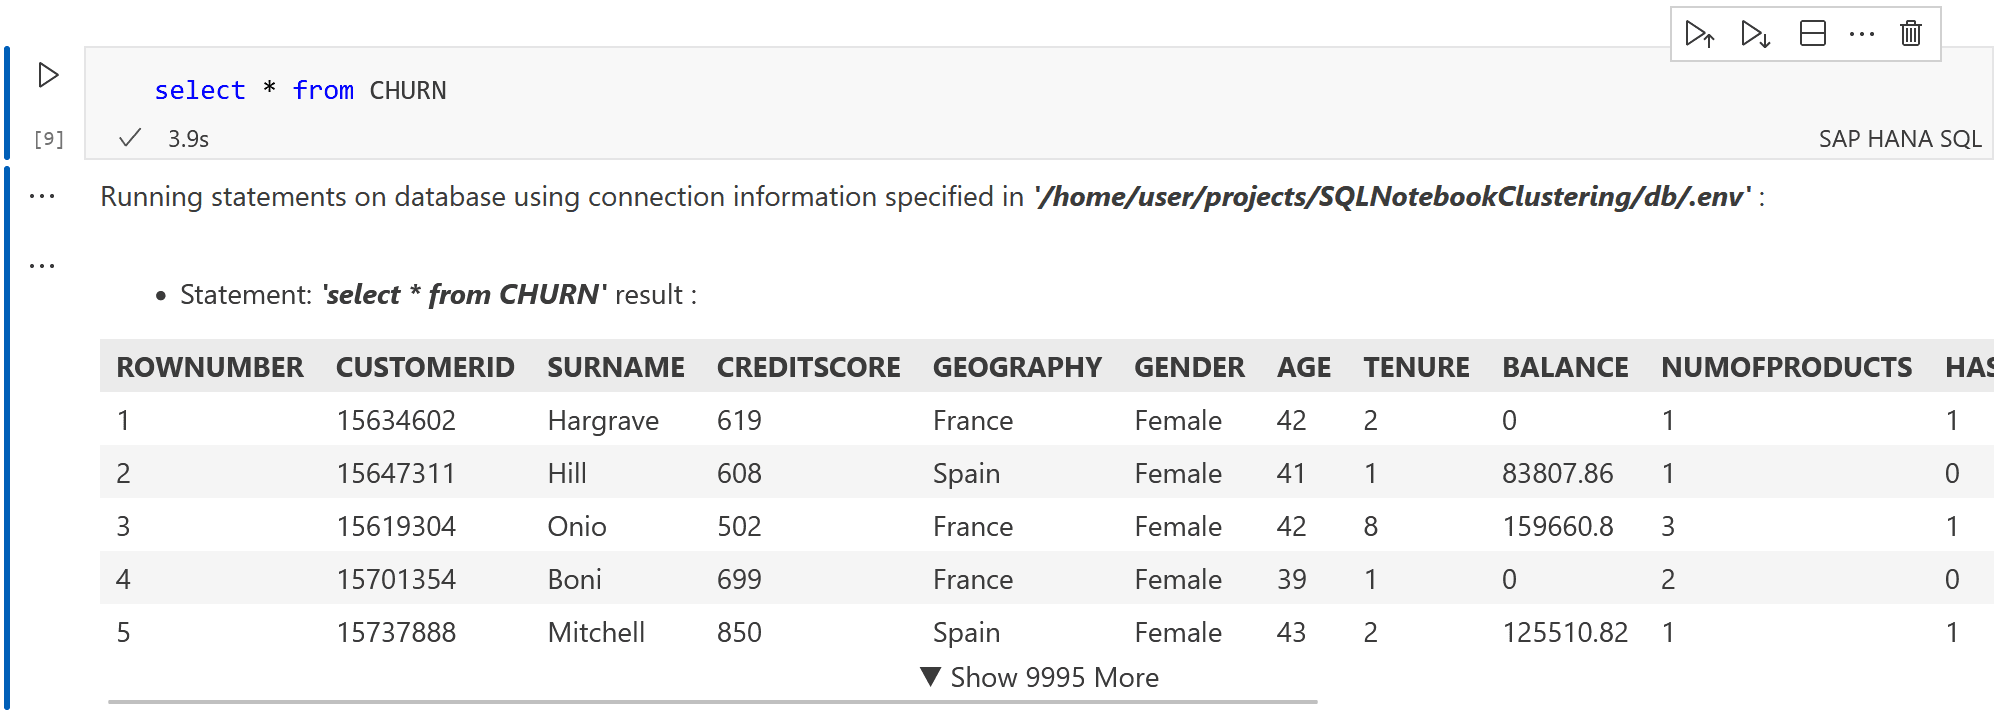Click the Hargrave surname cell
Screen dimensions: 1995x721
[x=602, y=420]
